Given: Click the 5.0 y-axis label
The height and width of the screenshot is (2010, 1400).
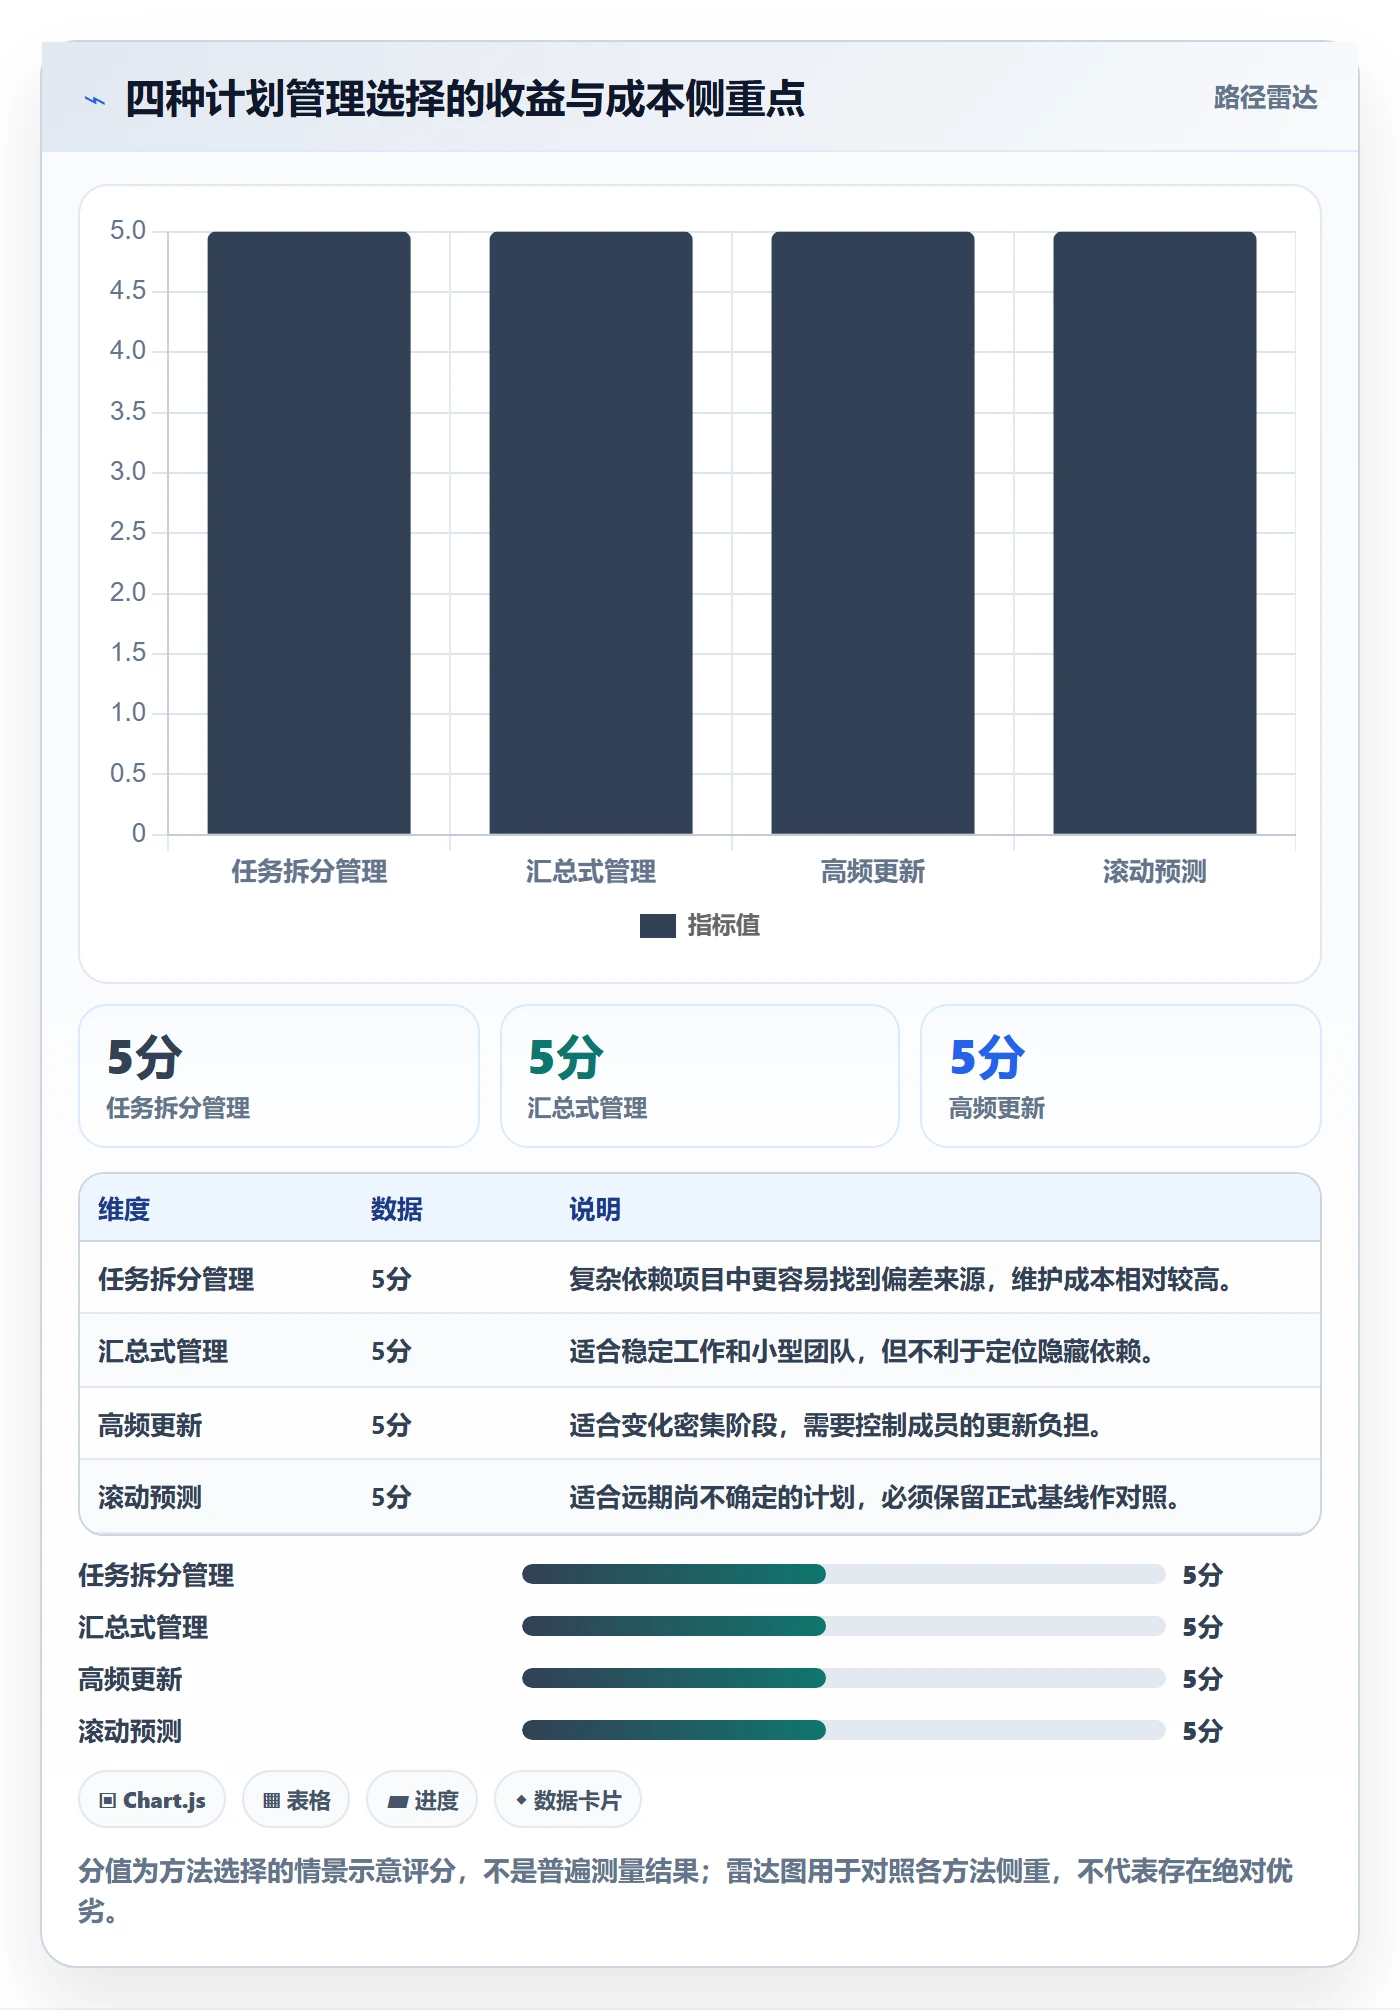Looking at the screenshot, I should click(128, 231).
